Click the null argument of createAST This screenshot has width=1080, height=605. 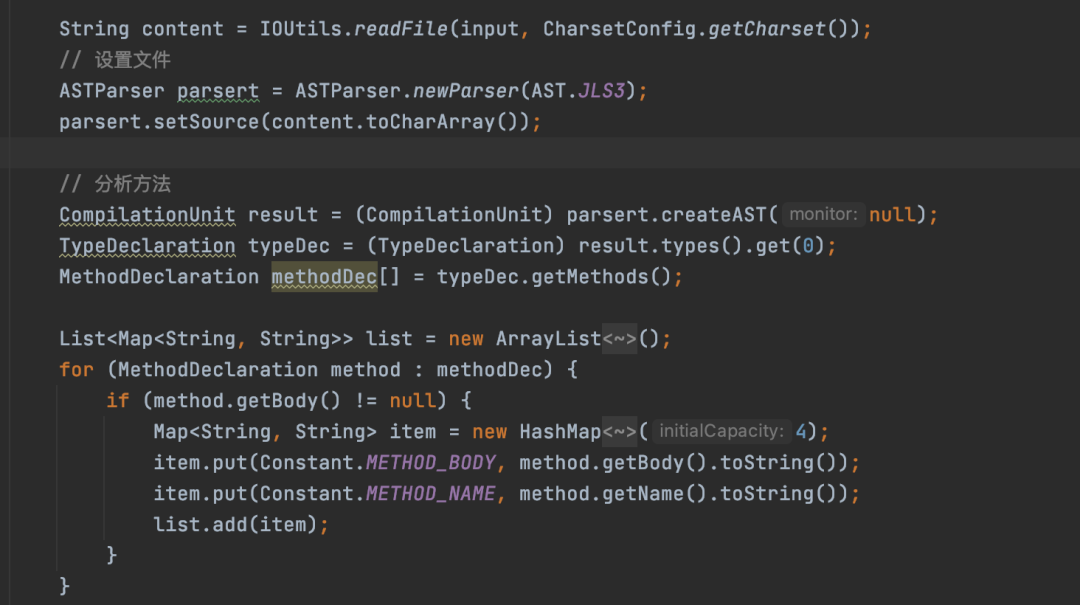pyautogui.click(x=893, y=215)
